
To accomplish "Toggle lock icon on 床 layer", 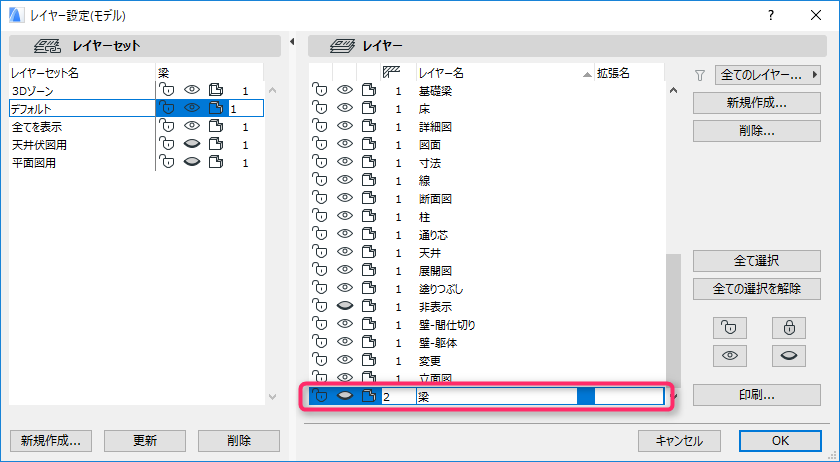I will pos(320,108).
